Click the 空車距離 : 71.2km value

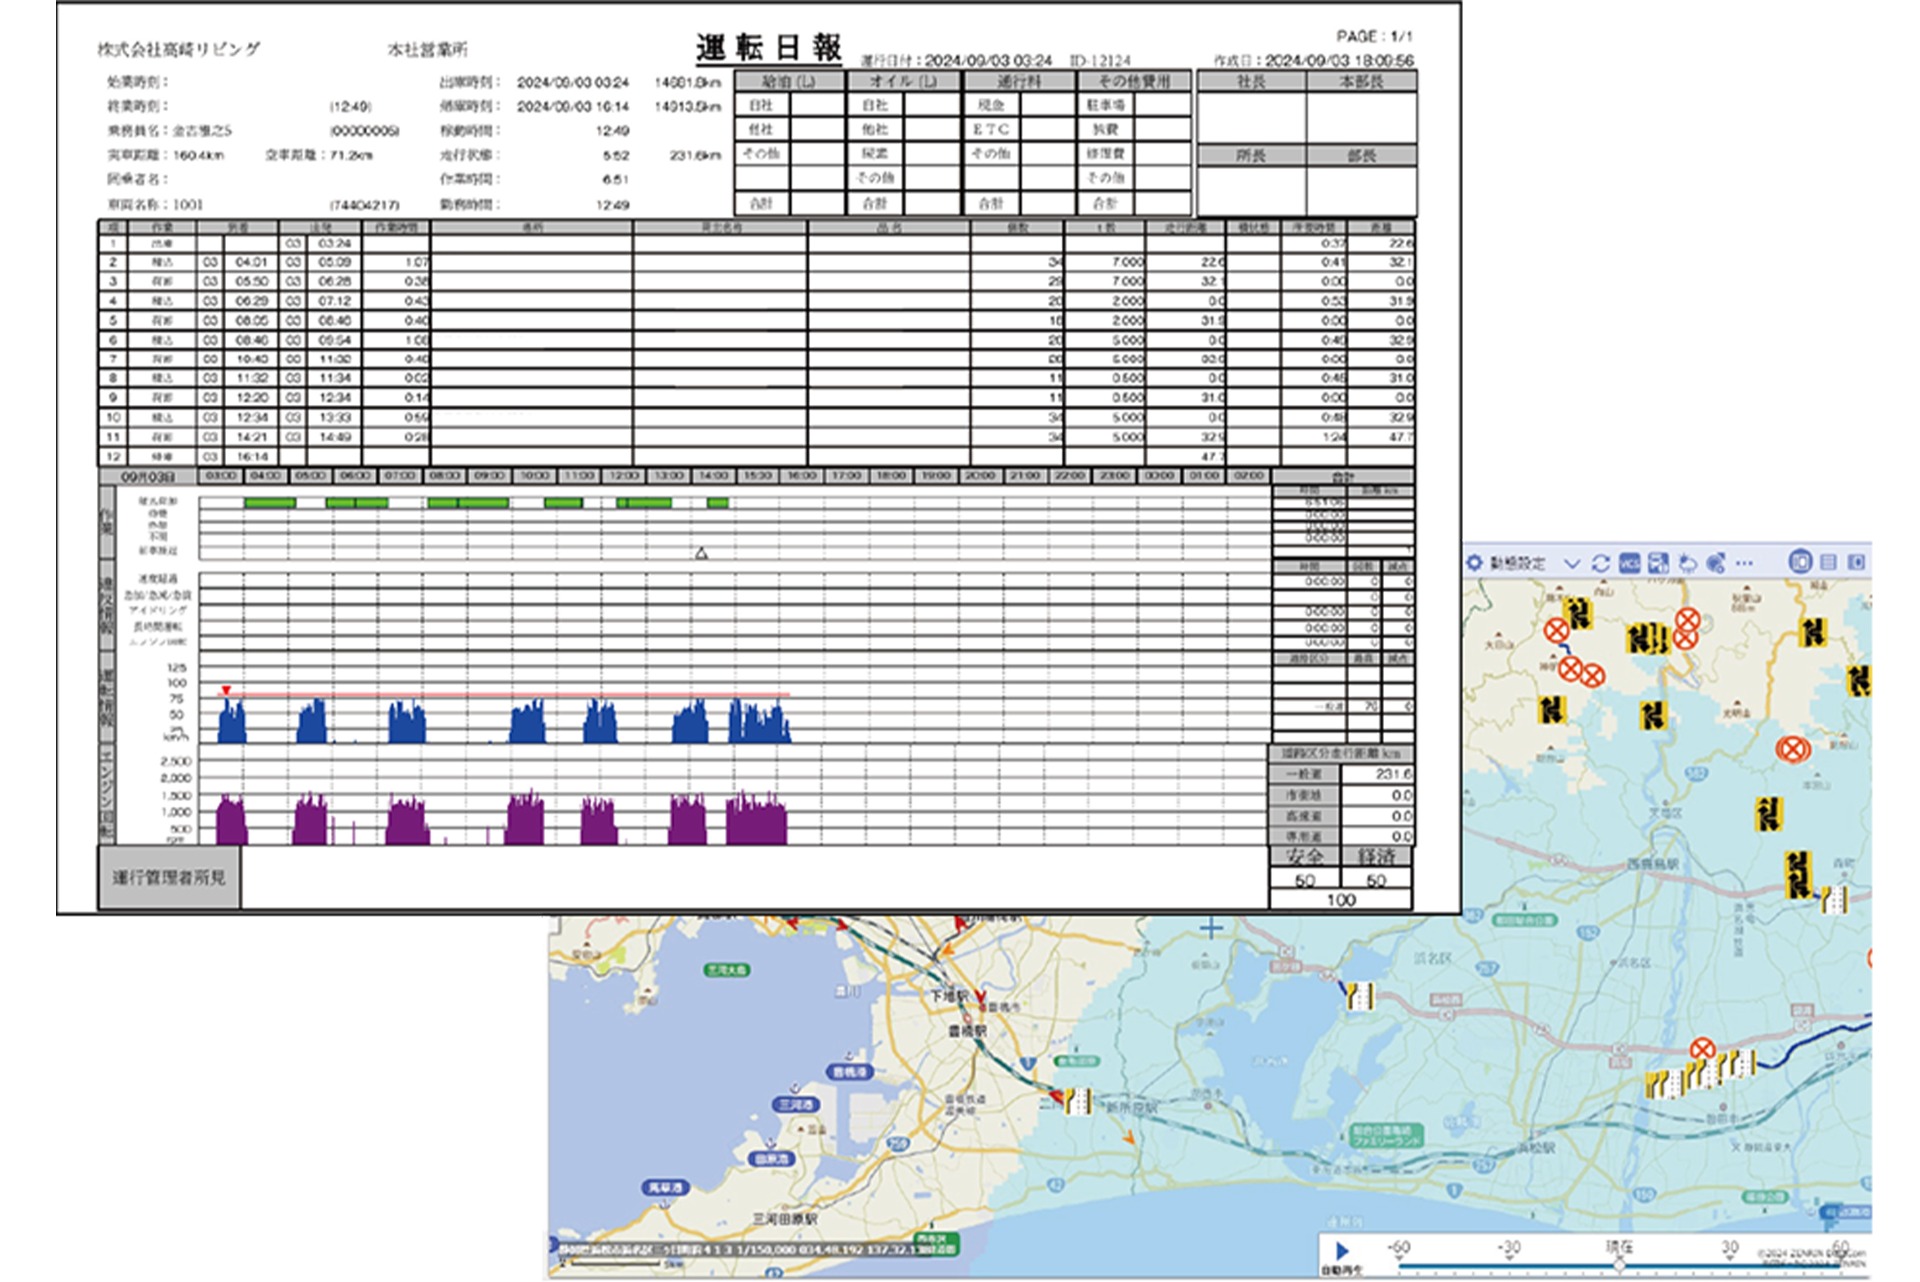319,155
